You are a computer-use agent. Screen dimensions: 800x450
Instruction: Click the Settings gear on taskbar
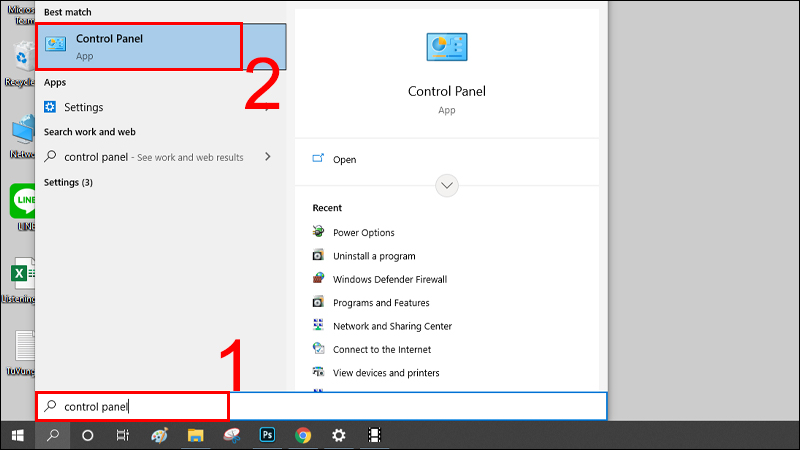[339, 435]
